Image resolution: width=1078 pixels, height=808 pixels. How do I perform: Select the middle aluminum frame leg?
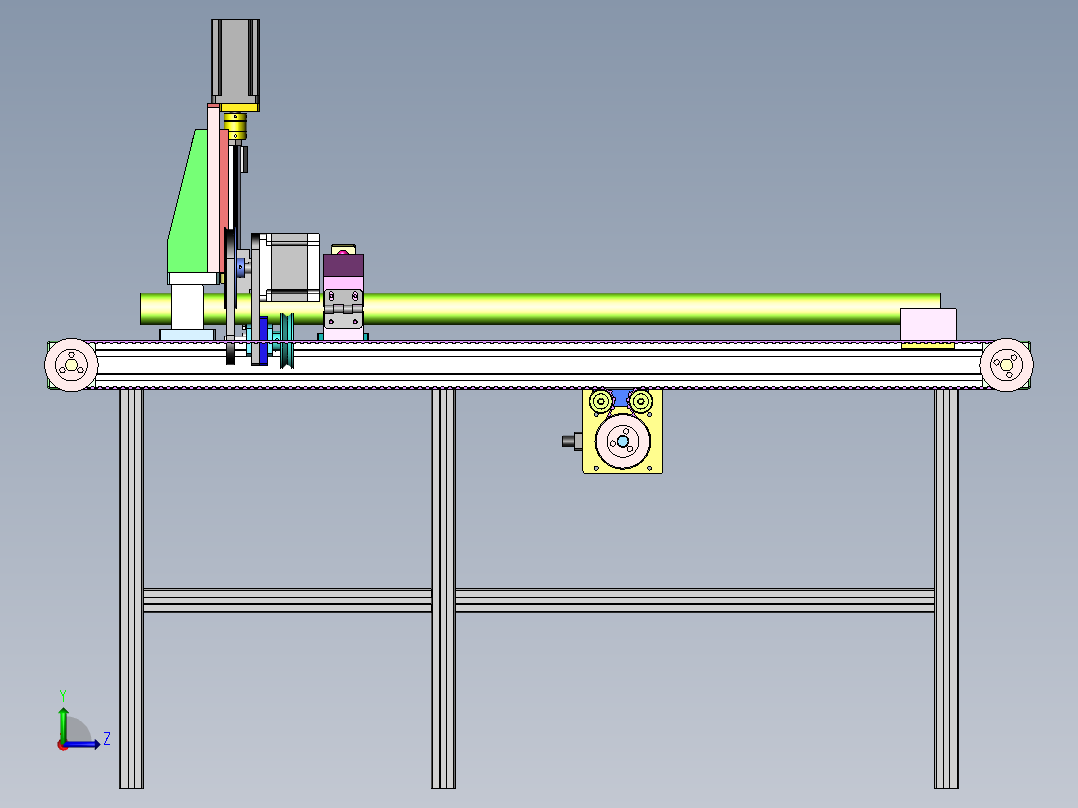(443, 589)
